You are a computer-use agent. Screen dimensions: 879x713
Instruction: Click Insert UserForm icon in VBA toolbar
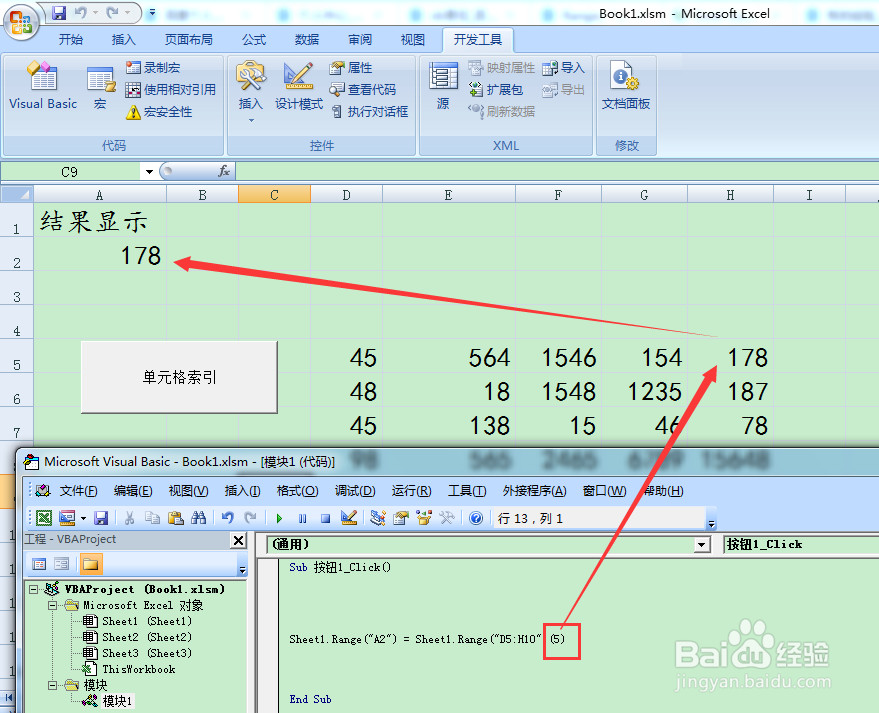pos(67,518)
